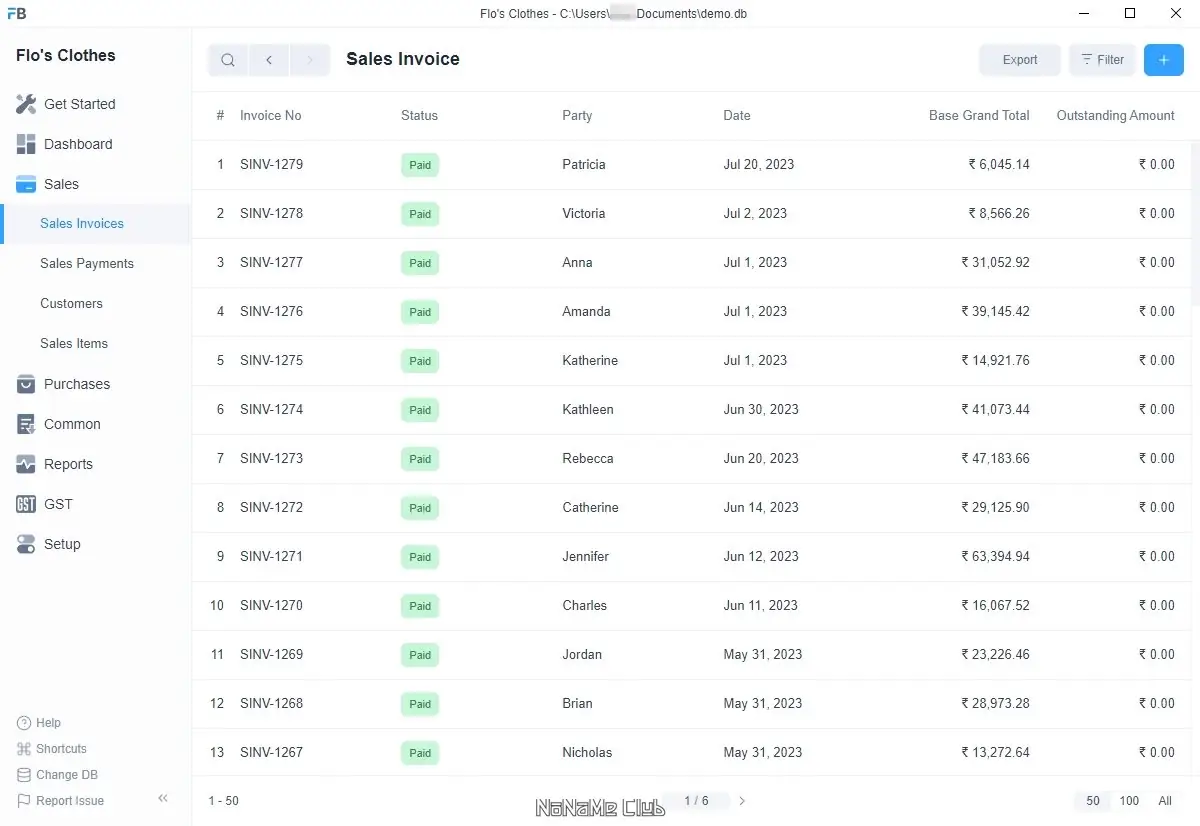The height and width of the screenshot is (826, 1200).
Task: Click the Export button
Action: coord(1020,60)
